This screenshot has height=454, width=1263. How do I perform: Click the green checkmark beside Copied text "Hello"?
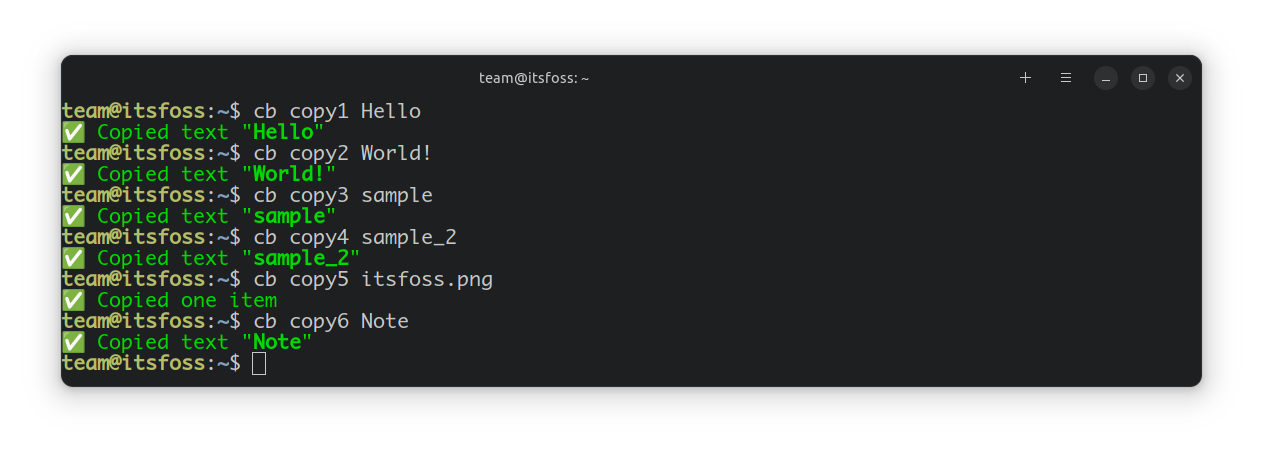click(73, 132)
